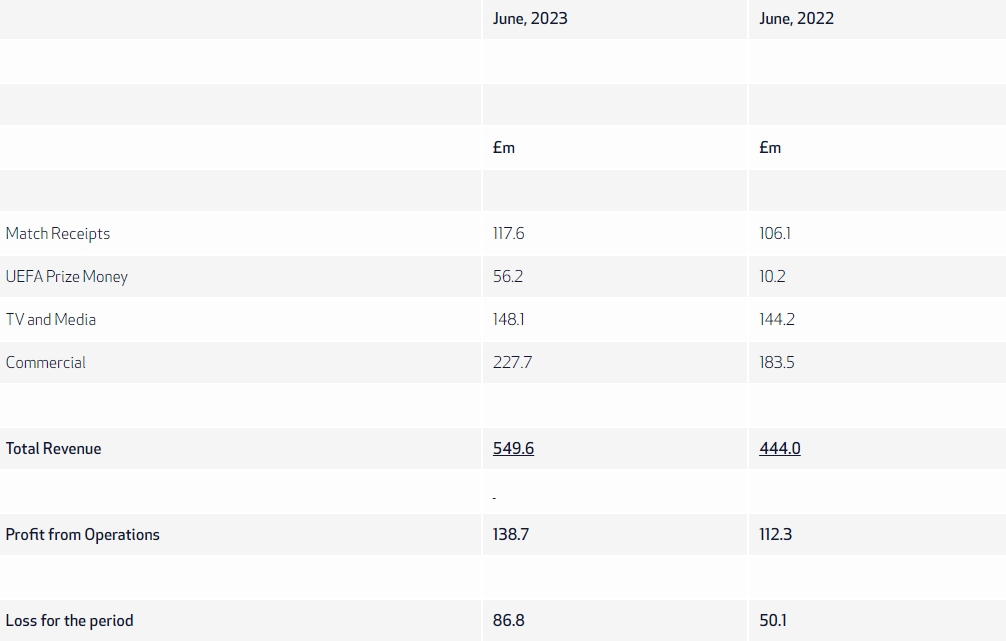Click the June, 2023 column header

click(530, 19)
